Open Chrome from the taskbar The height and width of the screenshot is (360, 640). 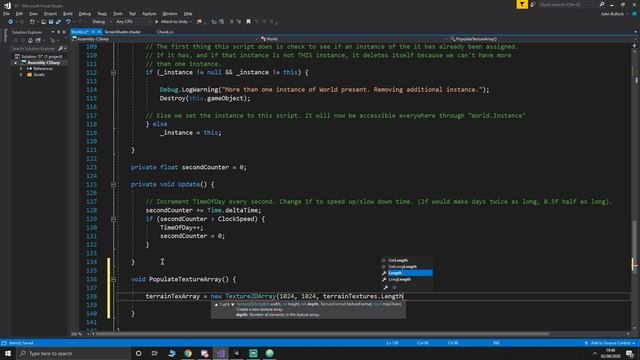188,353
